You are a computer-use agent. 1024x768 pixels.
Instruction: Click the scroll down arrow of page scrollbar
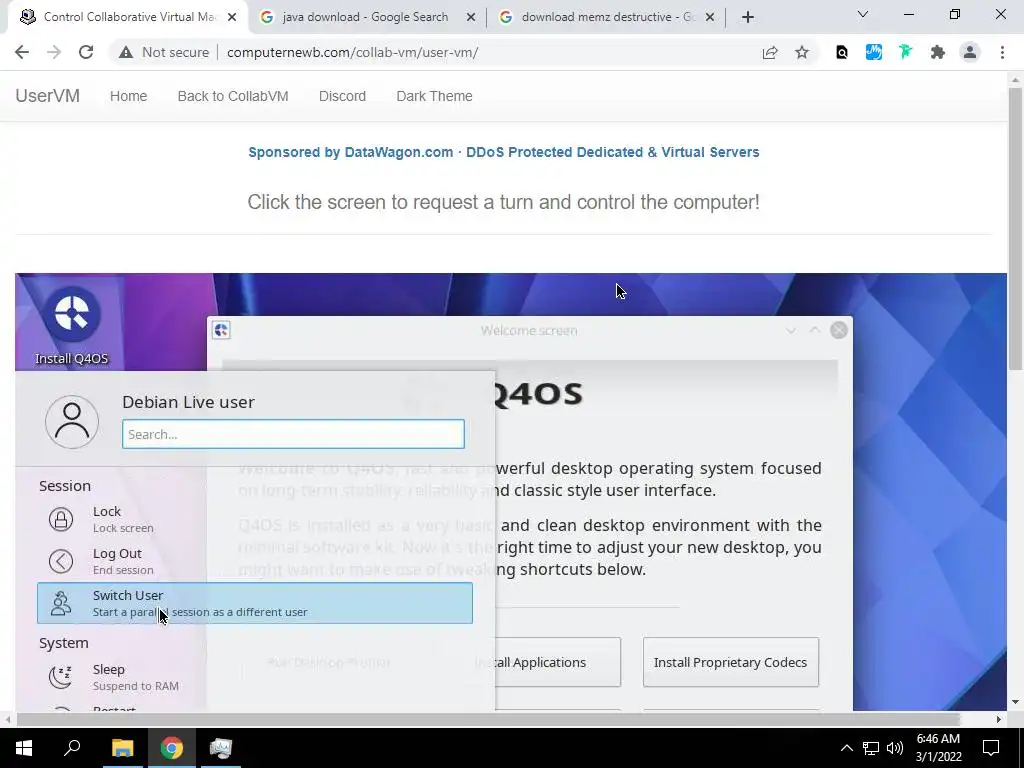1015,703
